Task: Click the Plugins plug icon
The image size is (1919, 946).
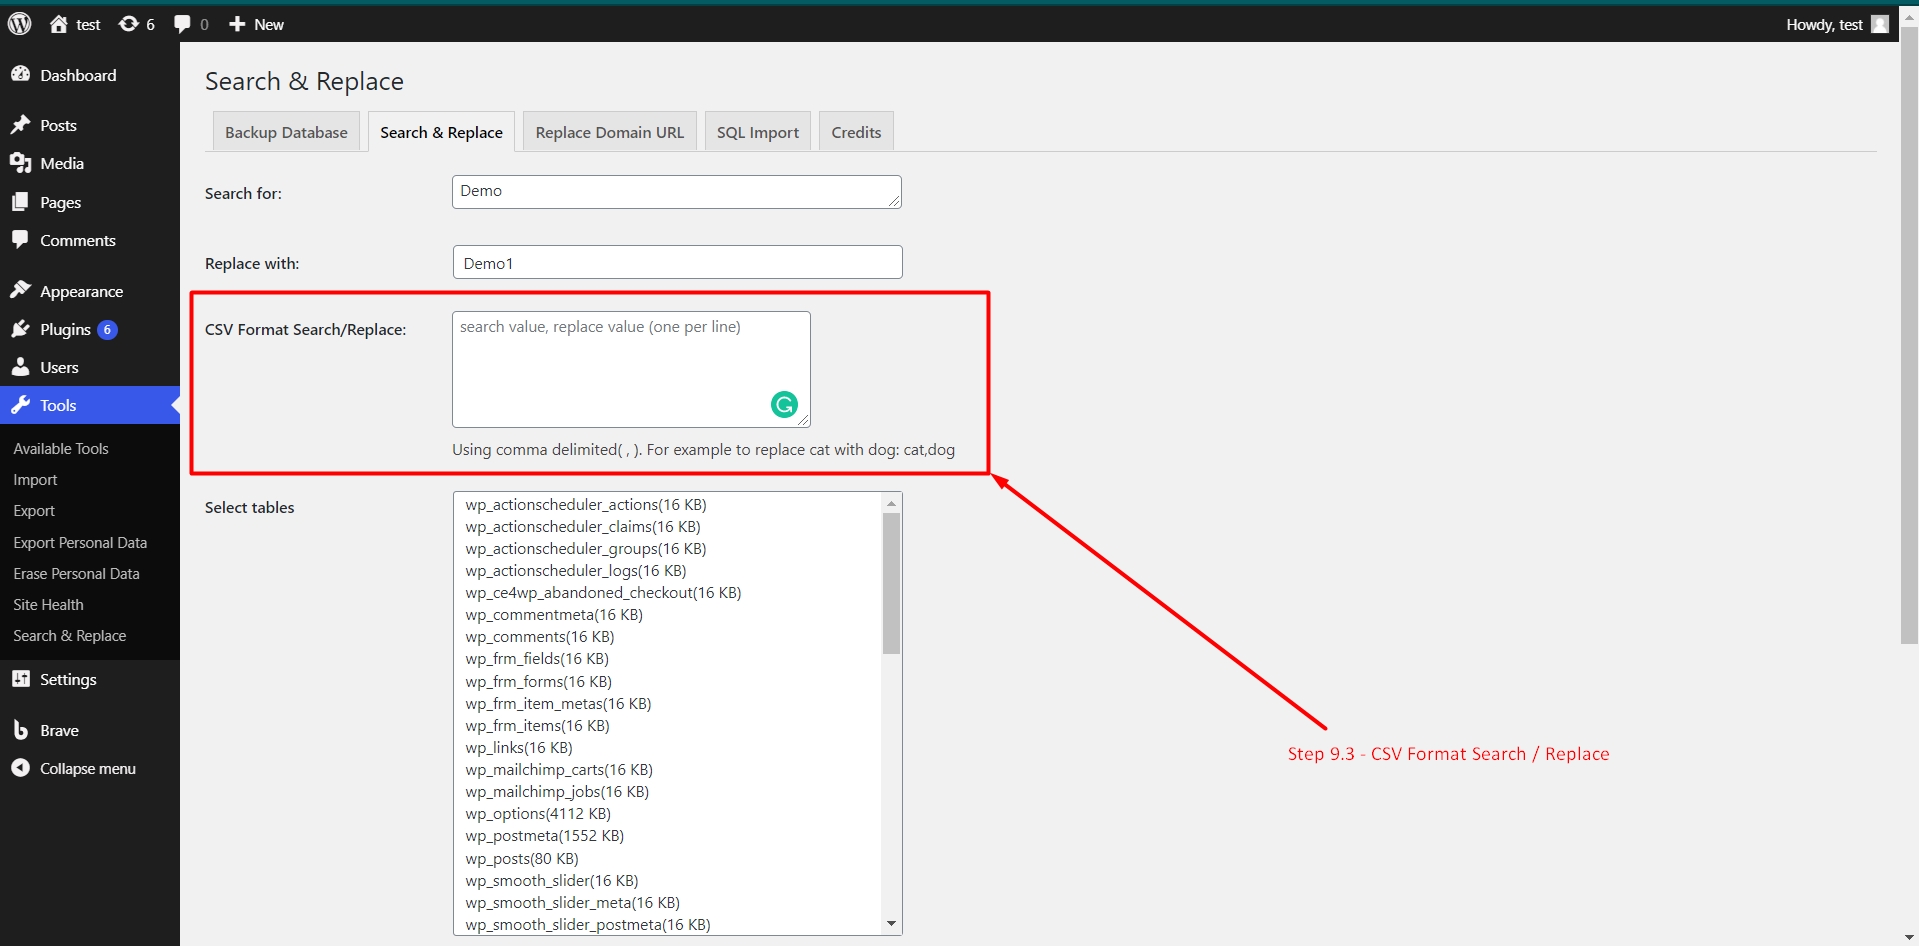Action: pos(20,329)
